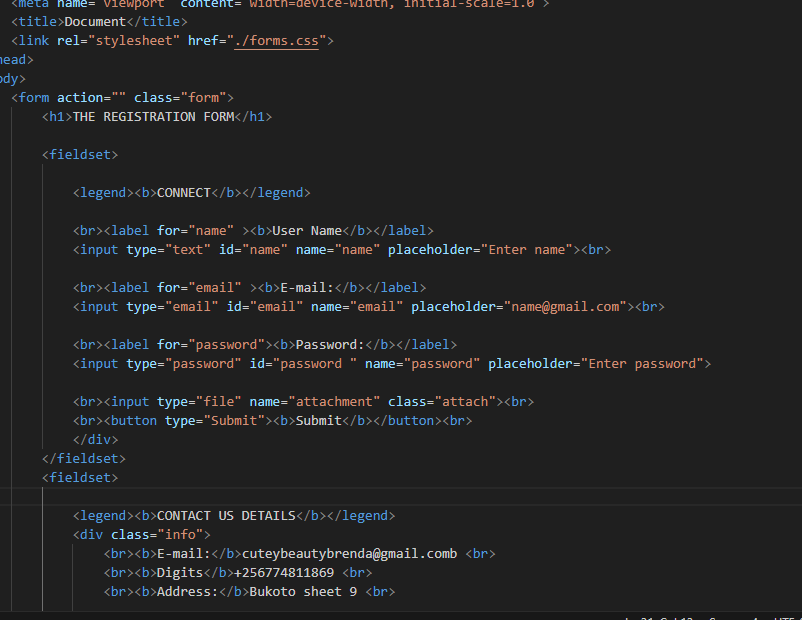This screenshot has height=620, width=802.
Task: Click the phone number +256774811869
Action: pos(284,572)
